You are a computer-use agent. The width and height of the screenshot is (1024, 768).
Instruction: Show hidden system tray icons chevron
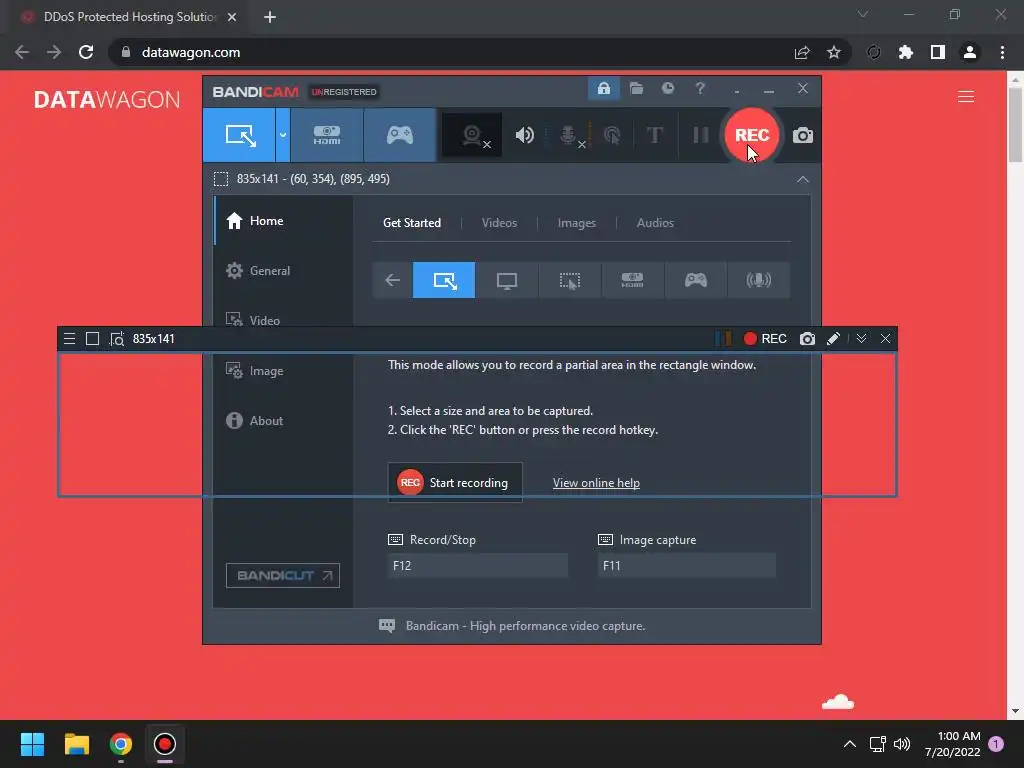coord(850,744)
